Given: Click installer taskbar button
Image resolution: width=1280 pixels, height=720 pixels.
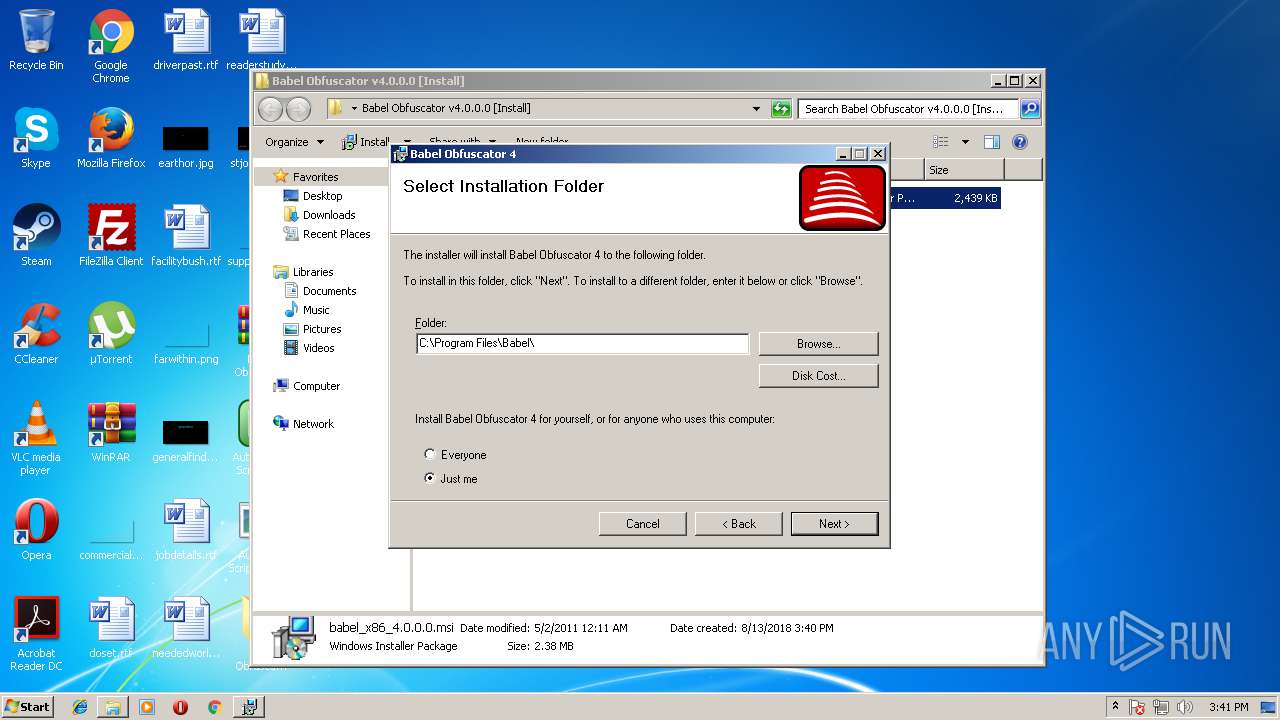Looking at the screenshot, I should [249, 707].
